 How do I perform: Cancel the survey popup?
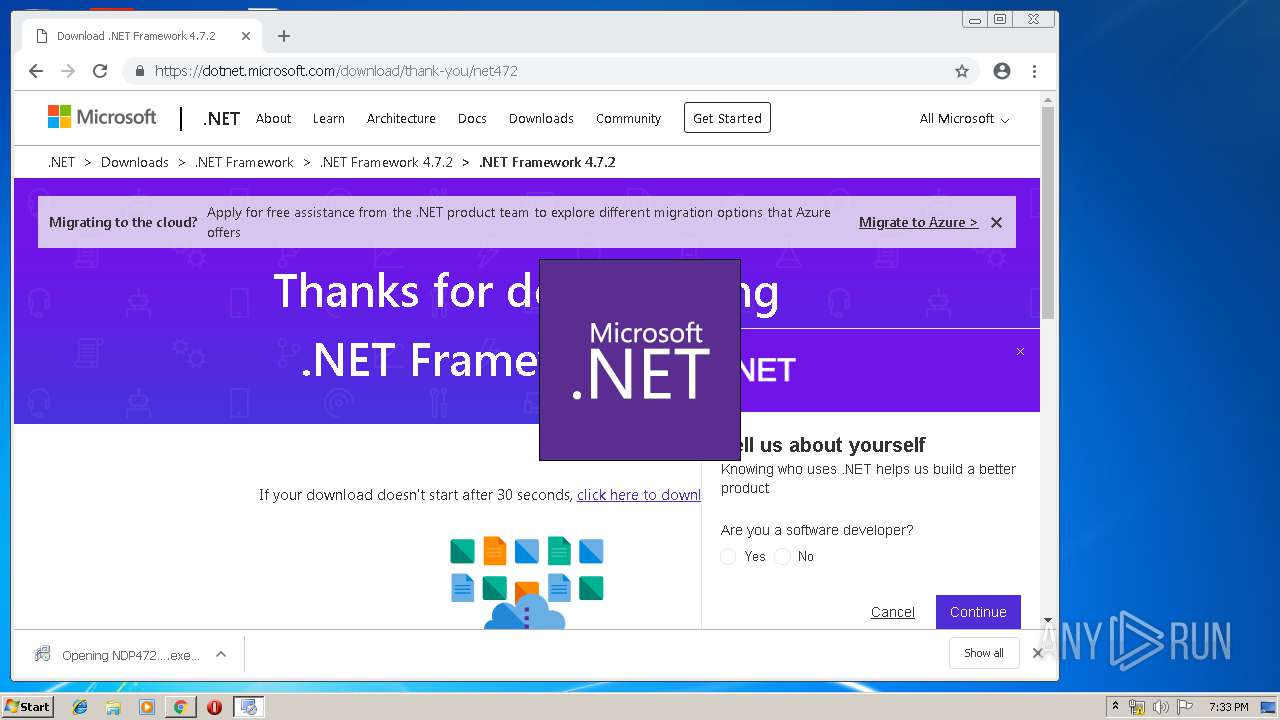[x=892, y=612]
